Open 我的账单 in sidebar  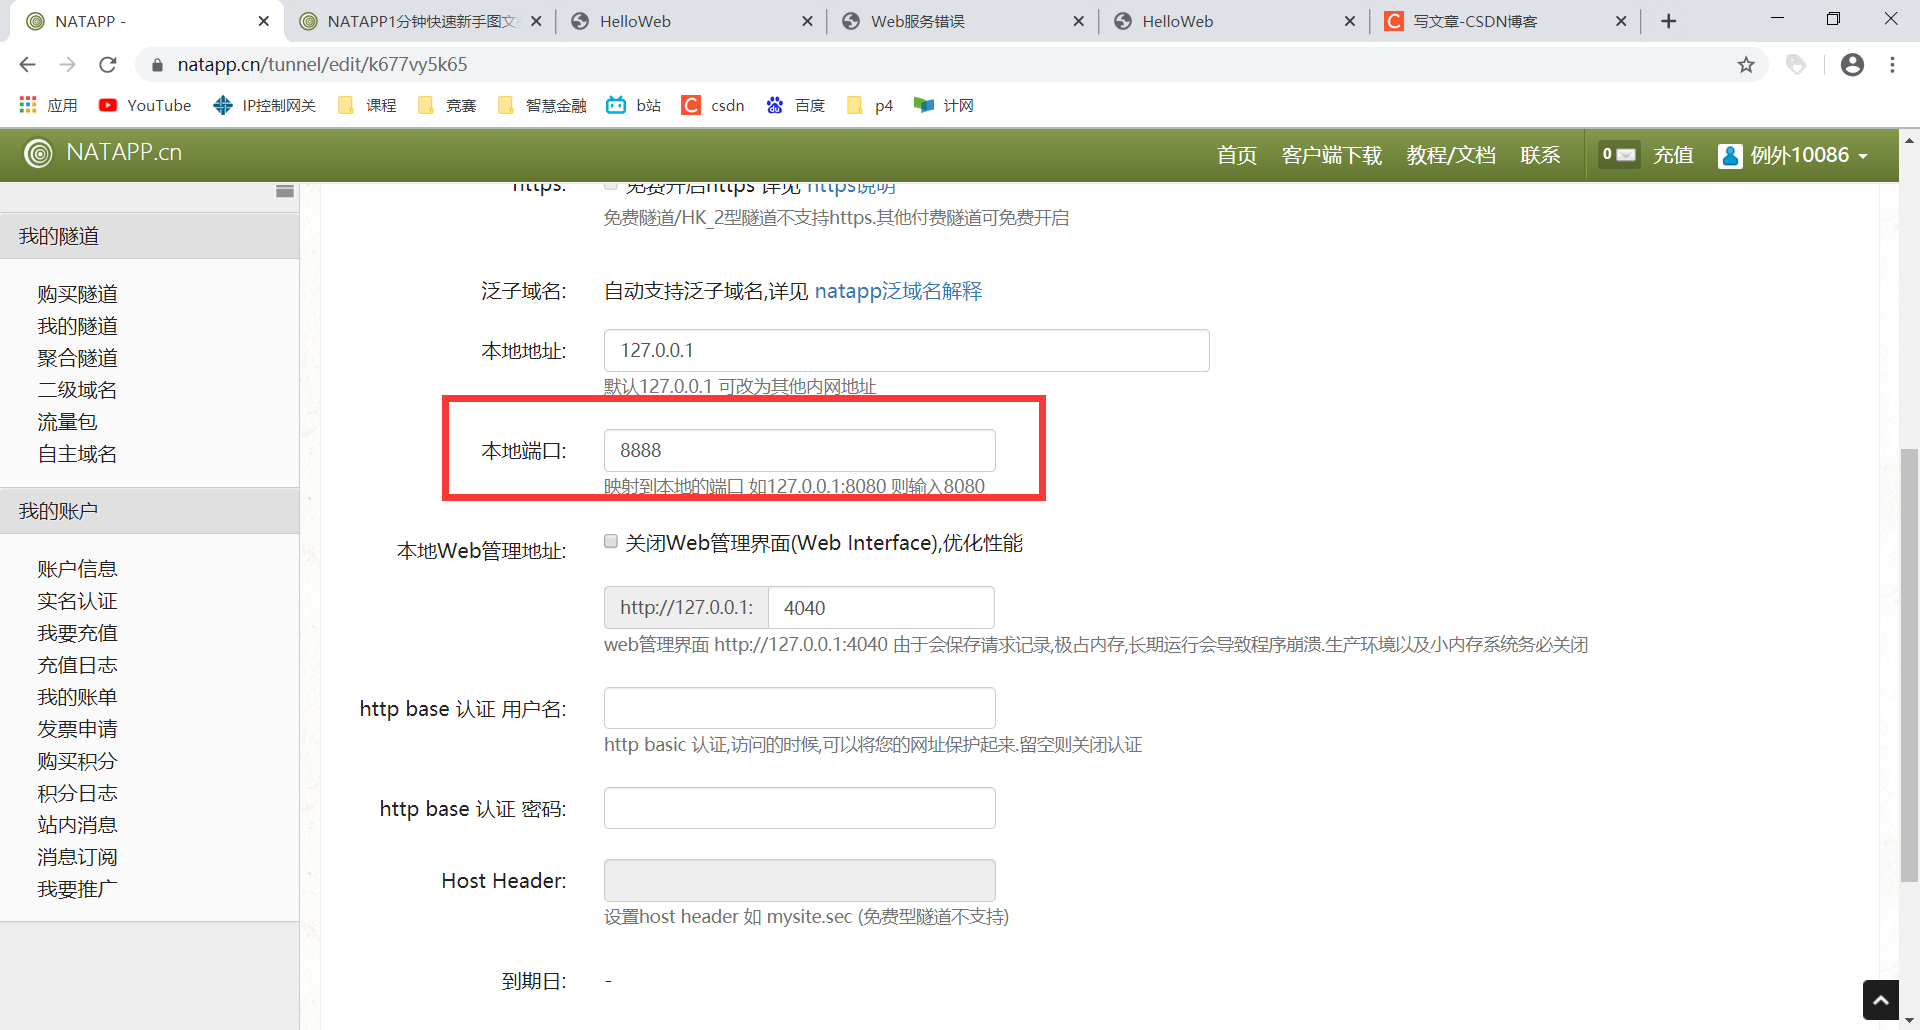pos(77,697)
